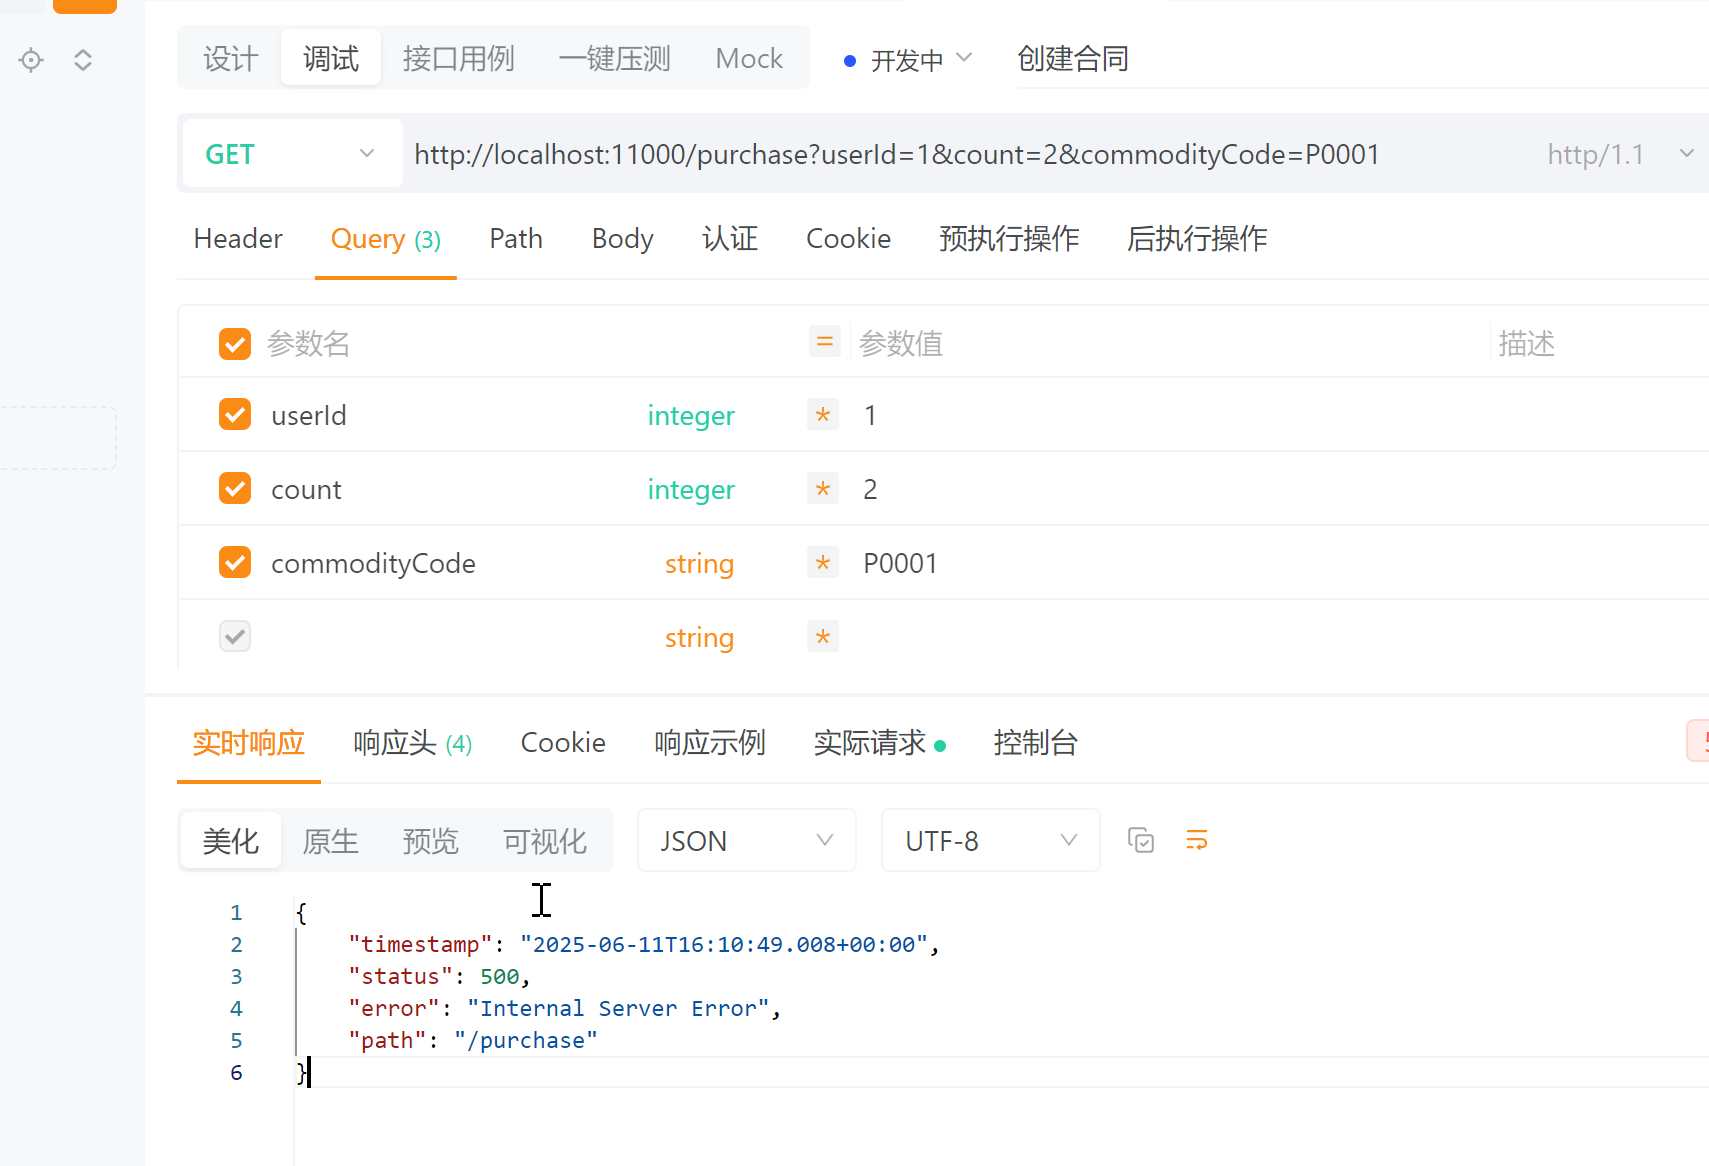
Task: Toggle the select-all parameters checkbox
Action: 235,344
